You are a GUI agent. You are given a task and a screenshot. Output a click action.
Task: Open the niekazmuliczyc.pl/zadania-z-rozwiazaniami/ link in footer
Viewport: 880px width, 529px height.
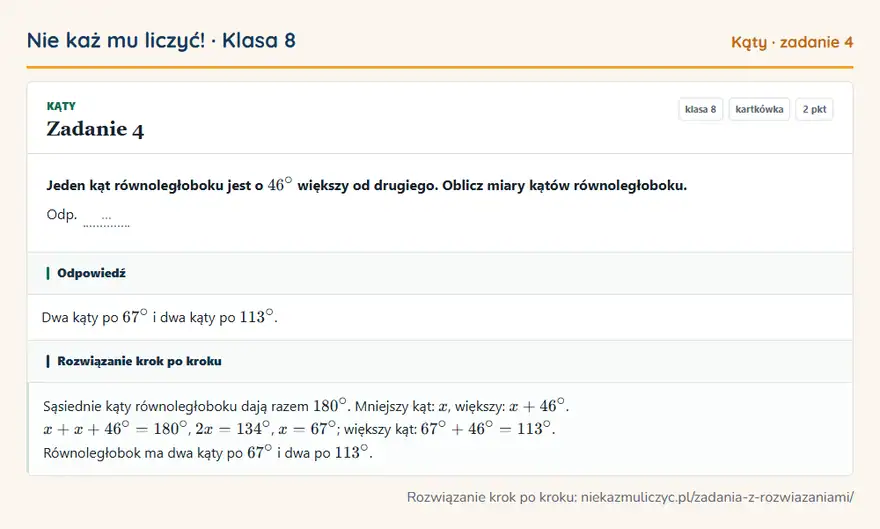coord(717,497)
